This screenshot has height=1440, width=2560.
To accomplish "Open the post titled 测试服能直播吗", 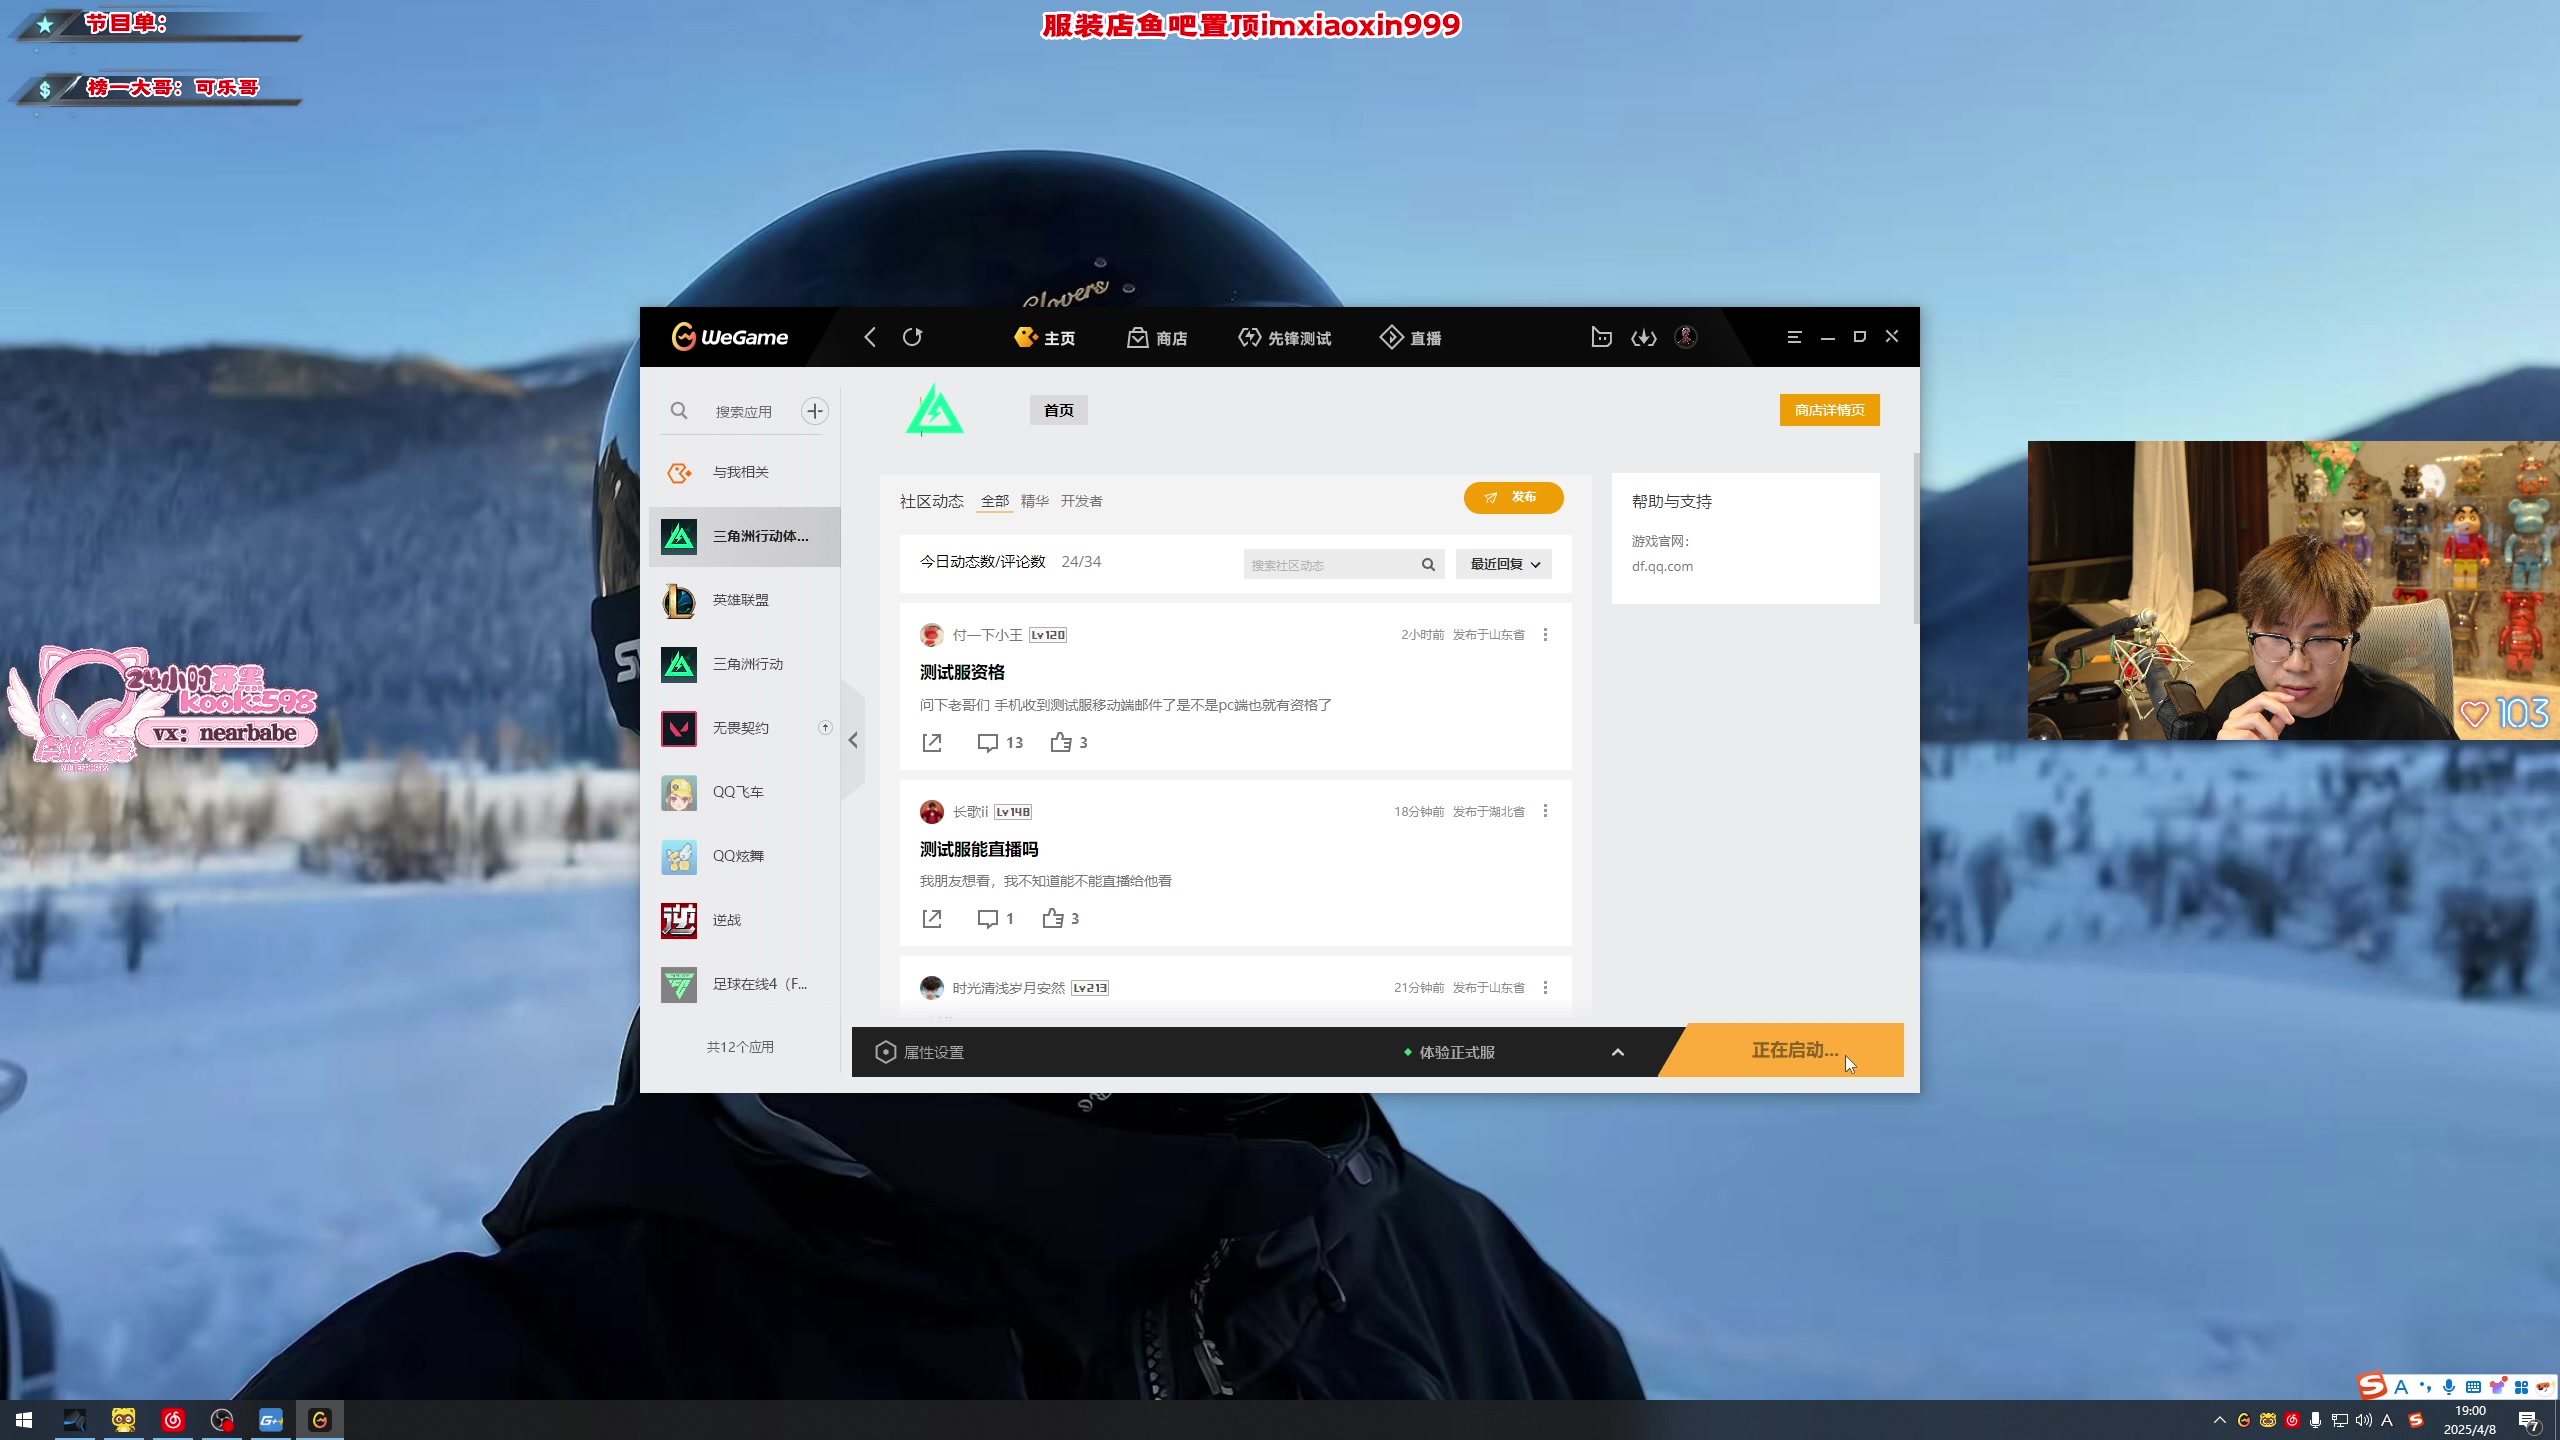I will tap(979, 849).
